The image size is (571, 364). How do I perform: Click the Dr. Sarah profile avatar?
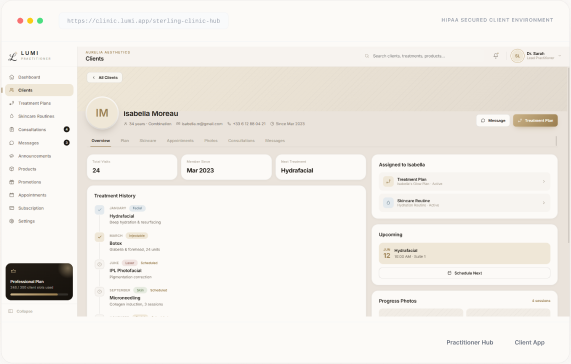(x=517, y=56)
